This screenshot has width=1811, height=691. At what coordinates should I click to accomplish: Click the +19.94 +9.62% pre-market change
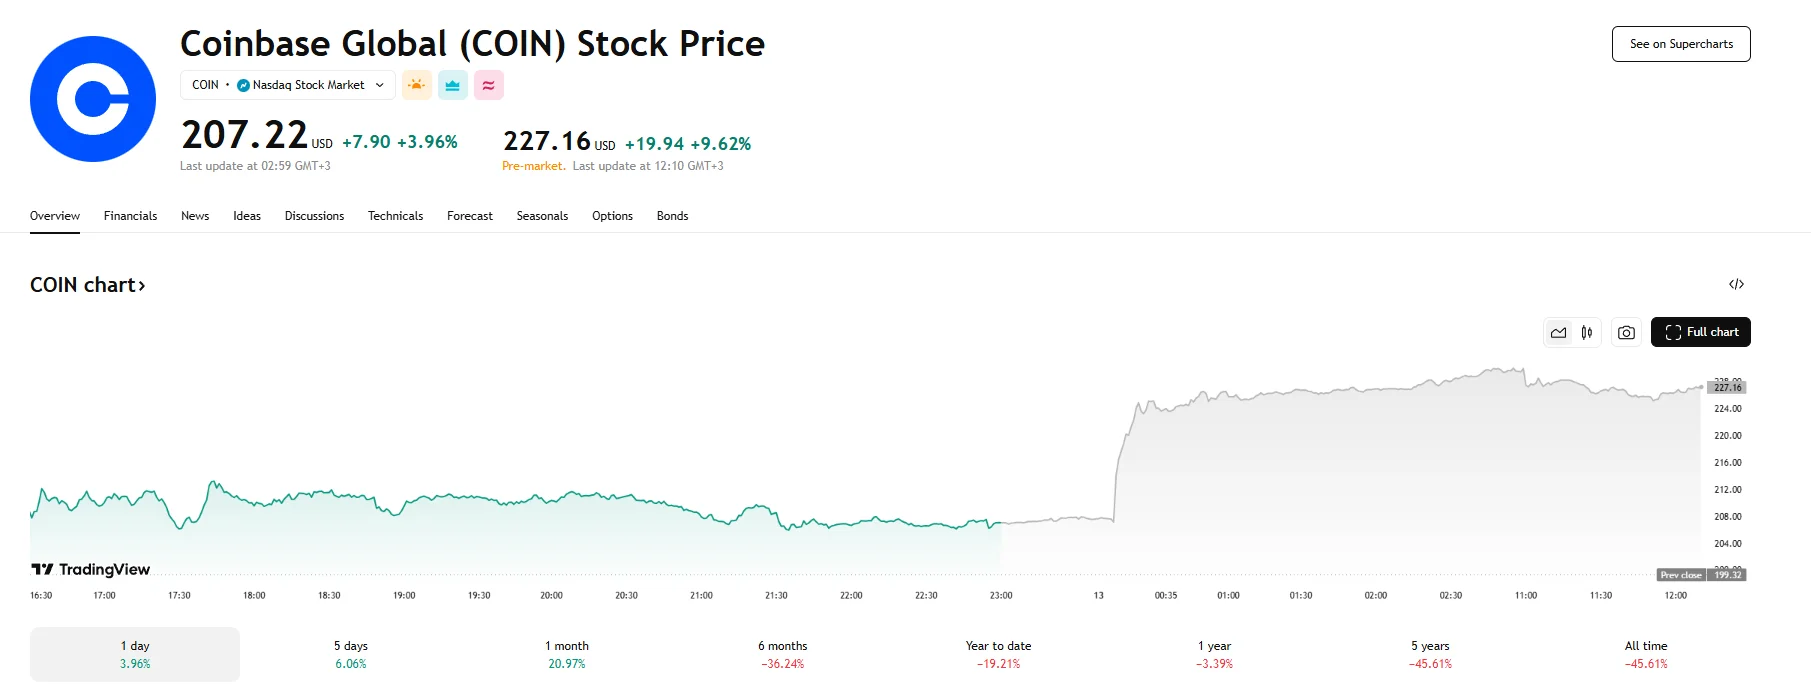tap(688, 144)
